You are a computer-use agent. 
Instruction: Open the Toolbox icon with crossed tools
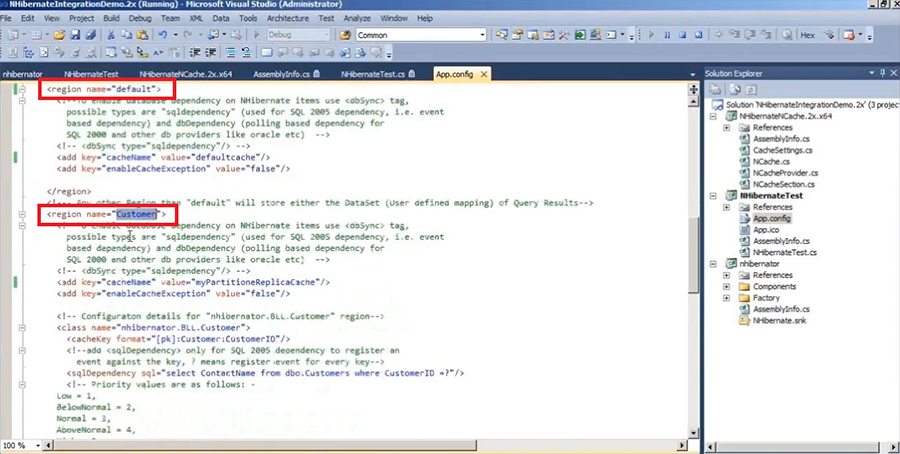564,35
